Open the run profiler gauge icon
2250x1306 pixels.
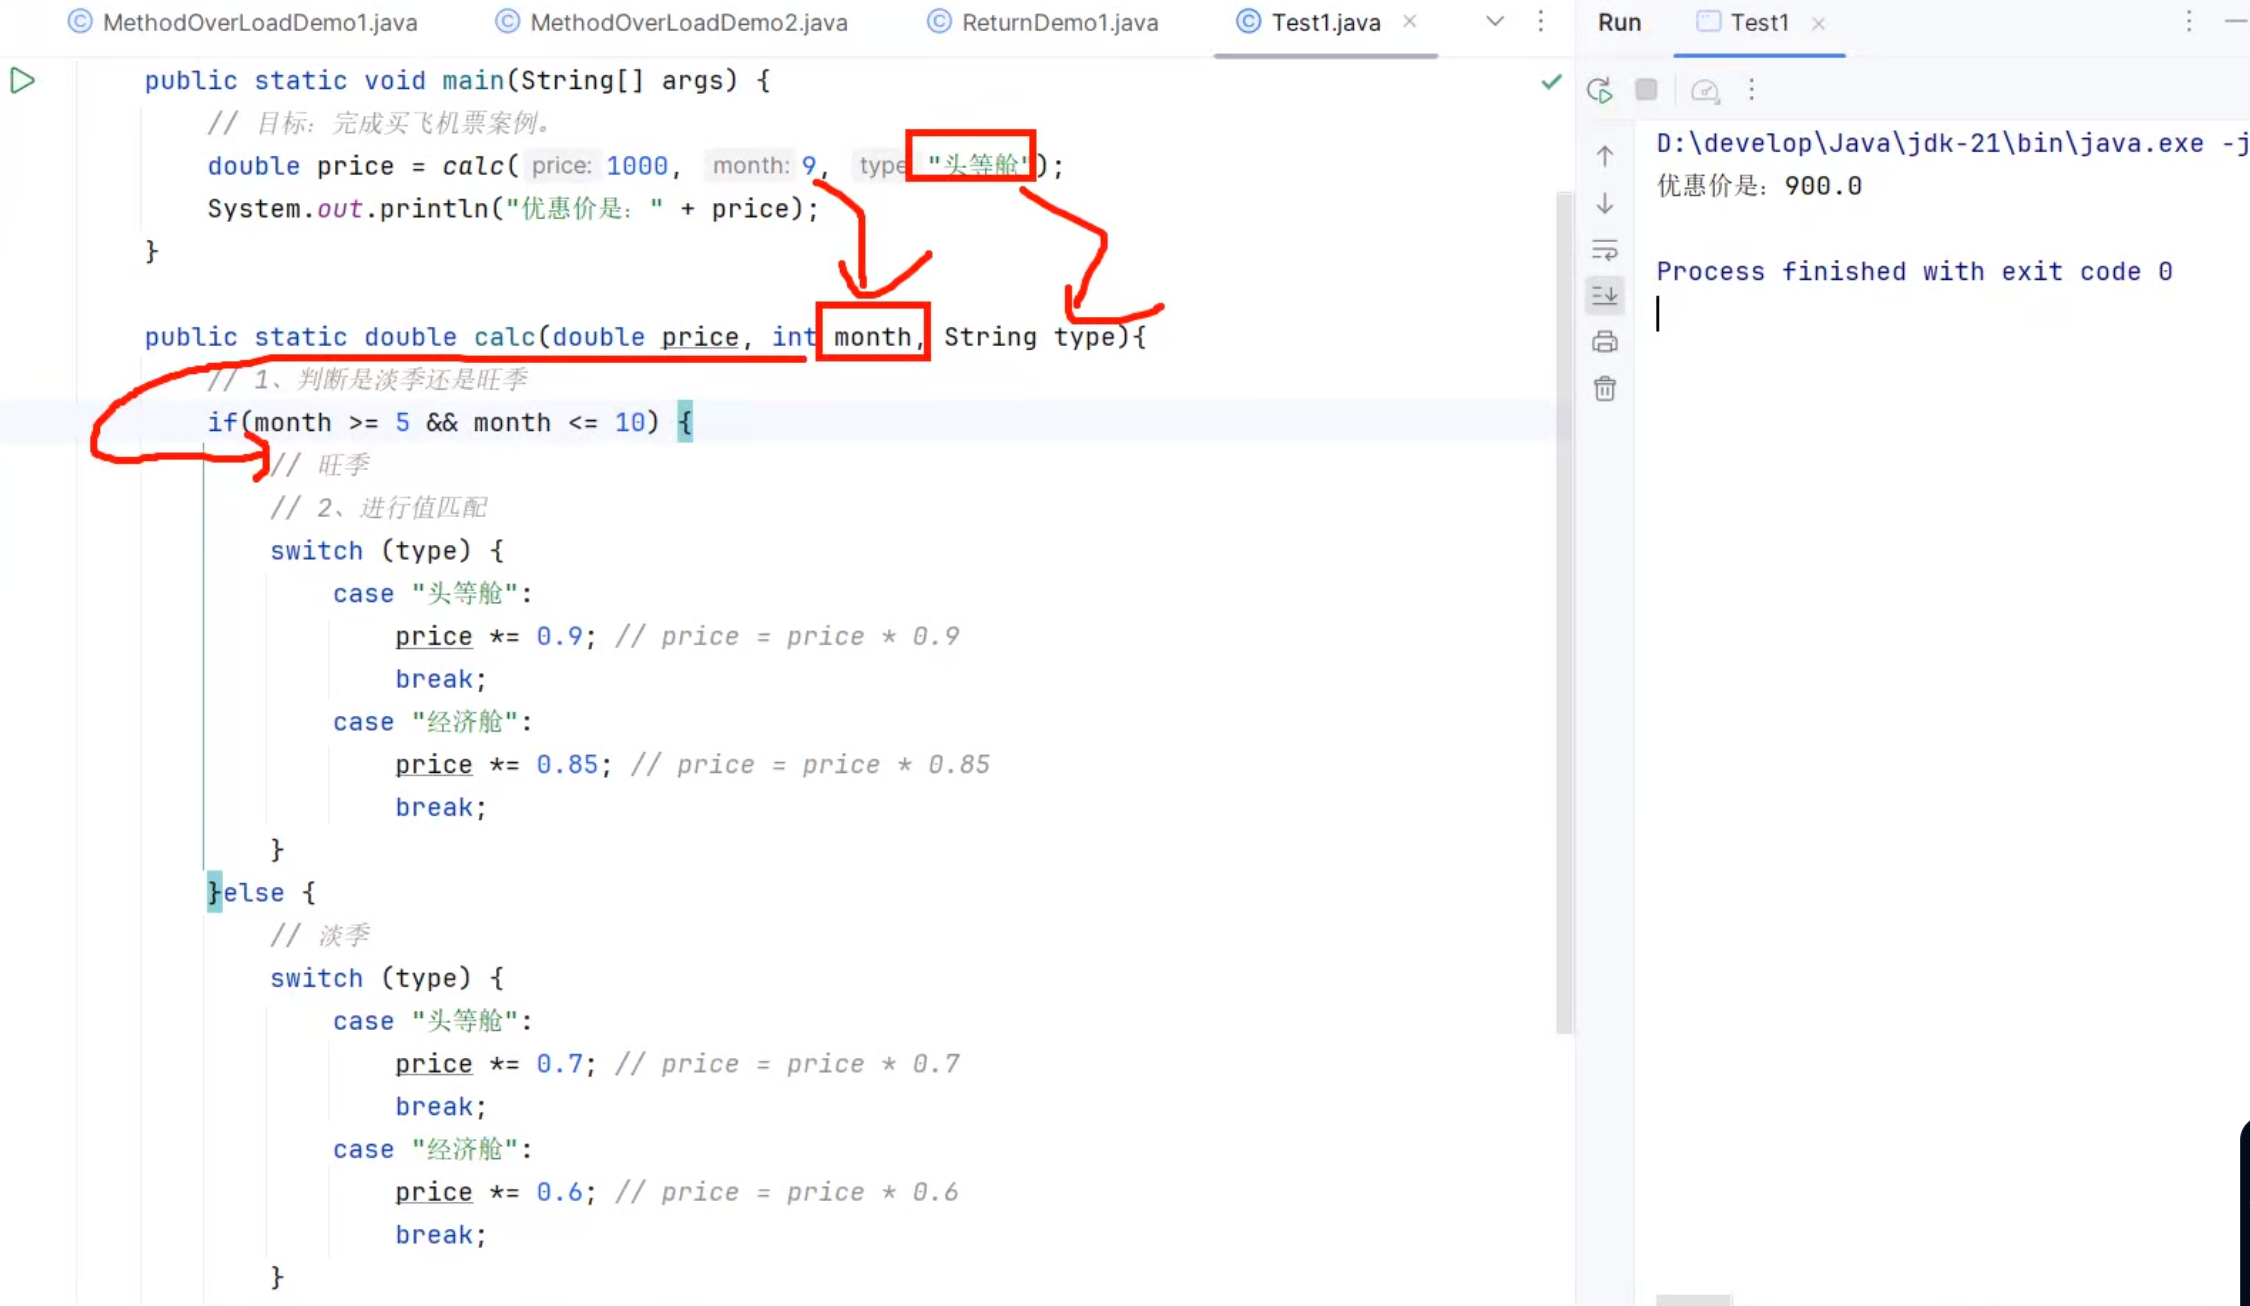1705,91
